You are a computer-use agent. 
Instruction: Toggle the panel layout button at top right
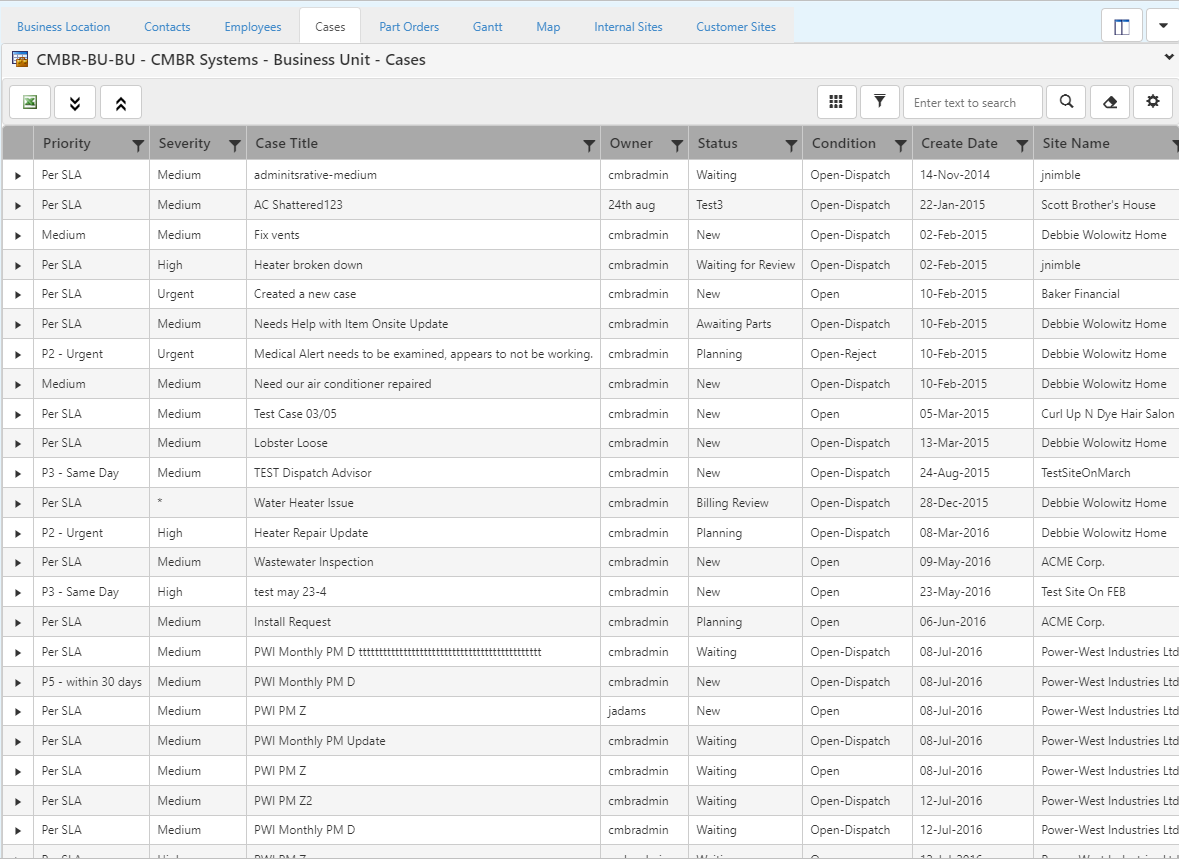tap(1122, 26)
